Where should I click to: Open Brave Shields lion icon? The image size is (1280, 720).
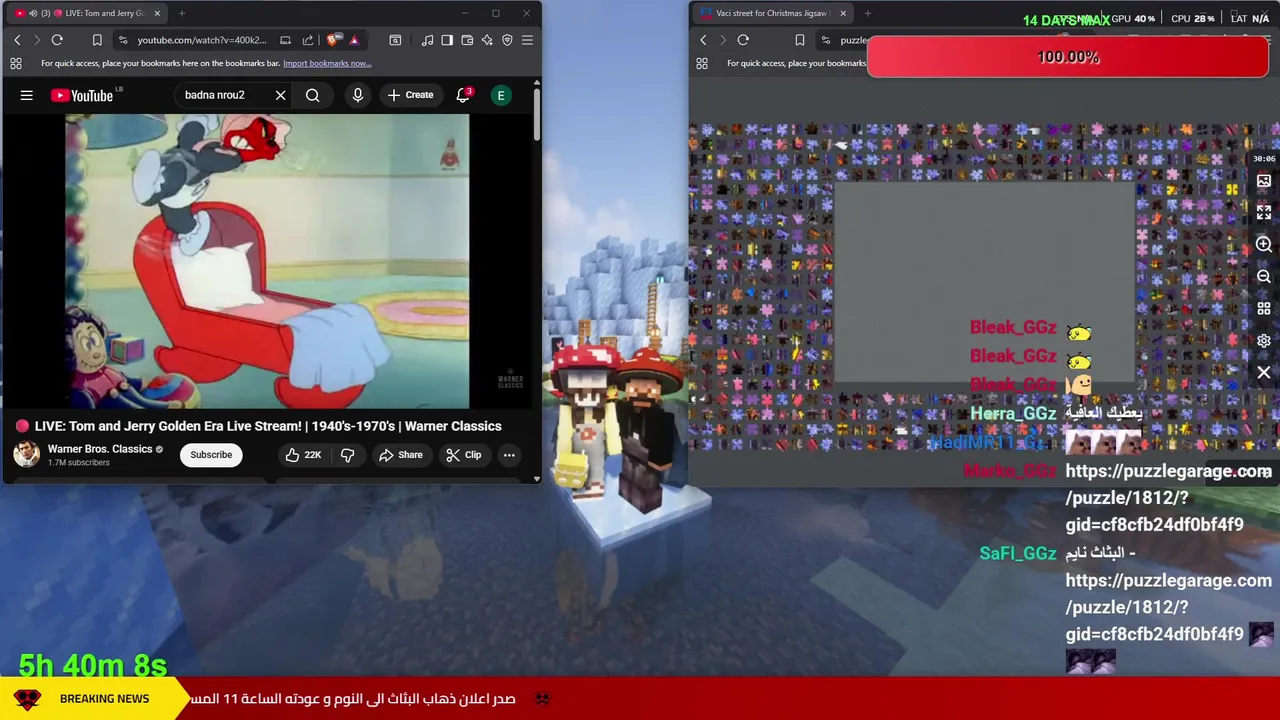(333, 40)
